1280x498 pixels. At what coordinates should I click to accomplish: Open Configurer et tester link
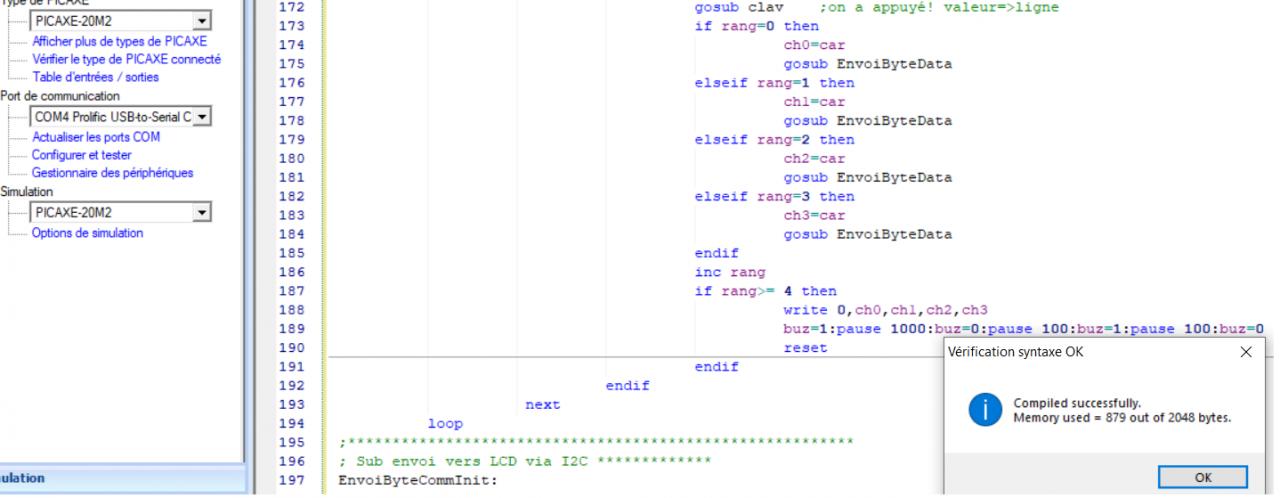82,155
